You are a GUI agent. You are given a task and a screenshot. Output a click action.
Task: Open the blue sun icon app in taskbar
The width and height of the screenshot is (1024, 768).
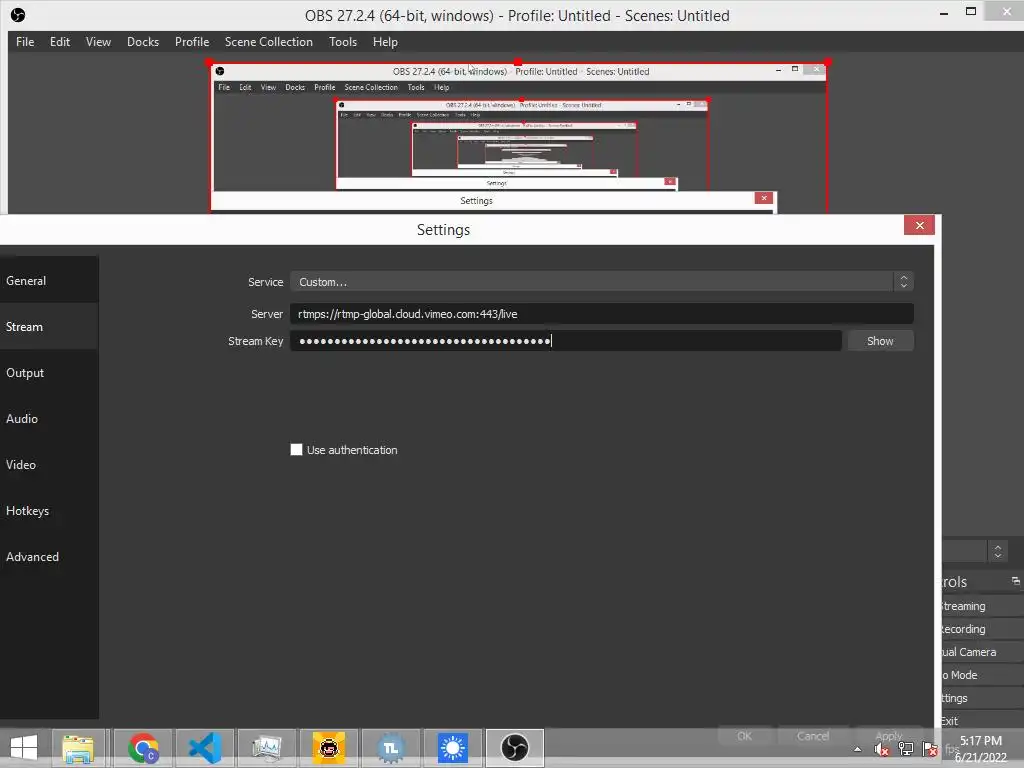[x=453, y=748]
